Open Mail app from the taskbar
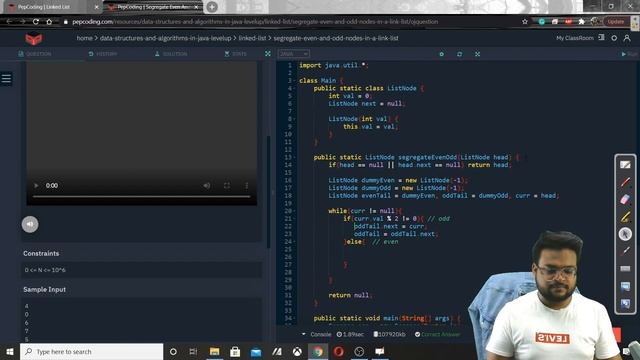 256,351
